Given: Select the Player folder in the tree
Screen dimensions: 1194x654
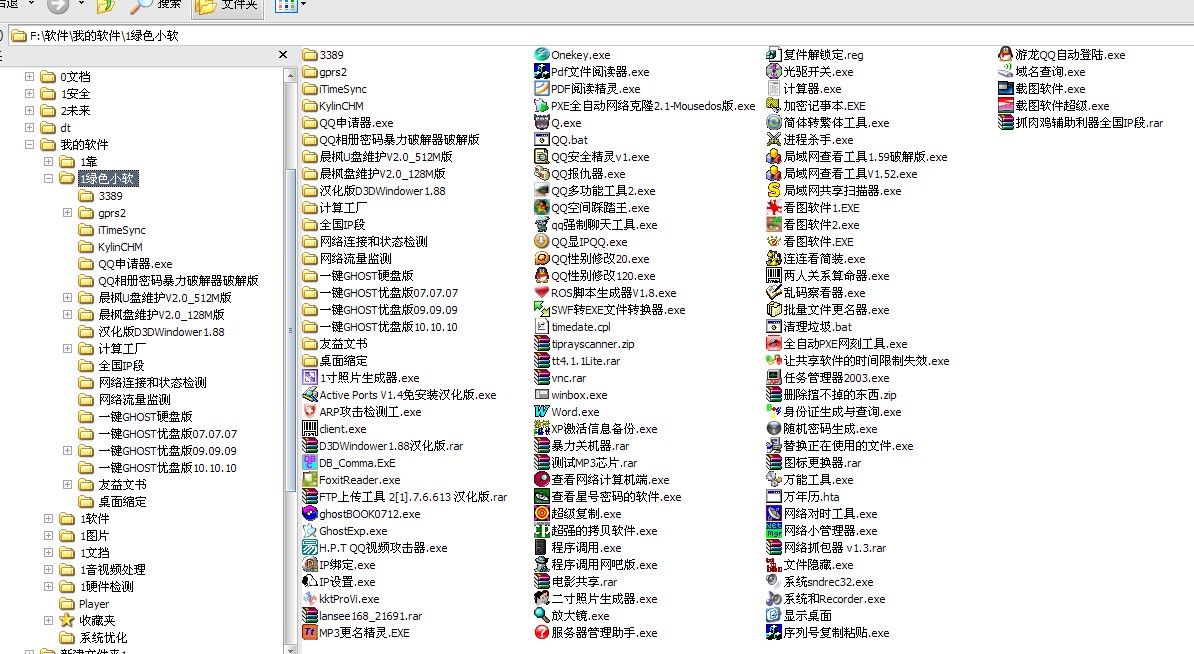Looking at the screenshot, I should click(94, 604).
